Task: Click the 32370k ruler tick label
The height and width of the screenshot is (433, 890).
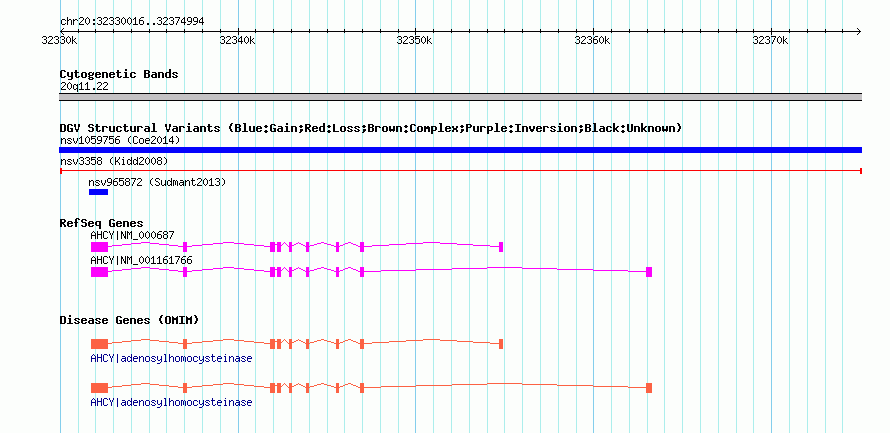Action: (x=771, y=40)
